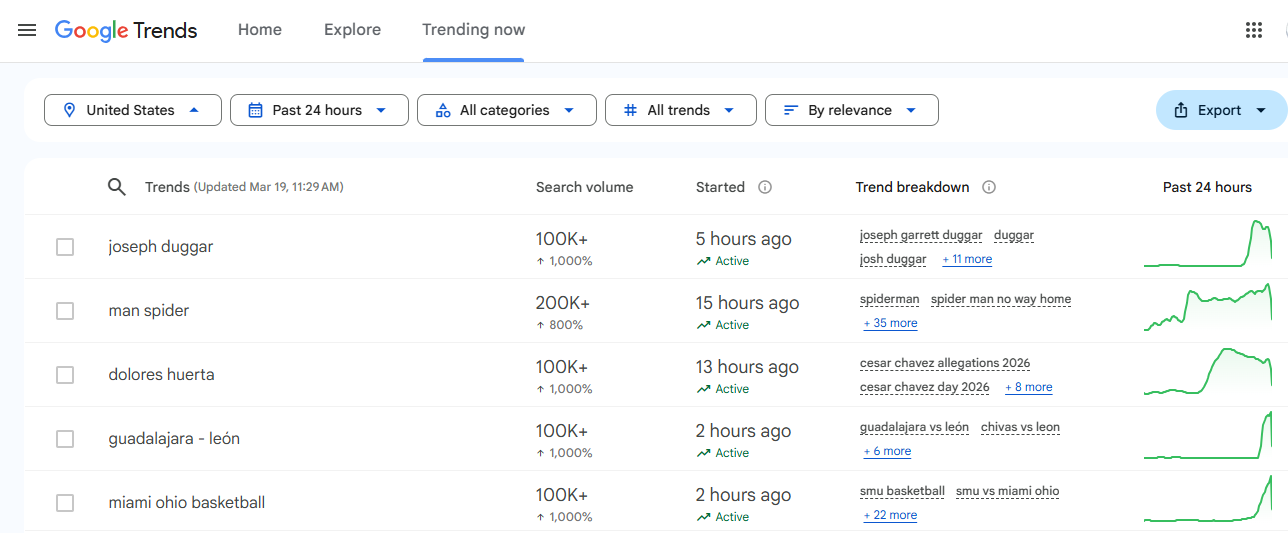1288x533 pixels.
Task: Open the smu vs miami ohio link
Action: click(1008, 491)
